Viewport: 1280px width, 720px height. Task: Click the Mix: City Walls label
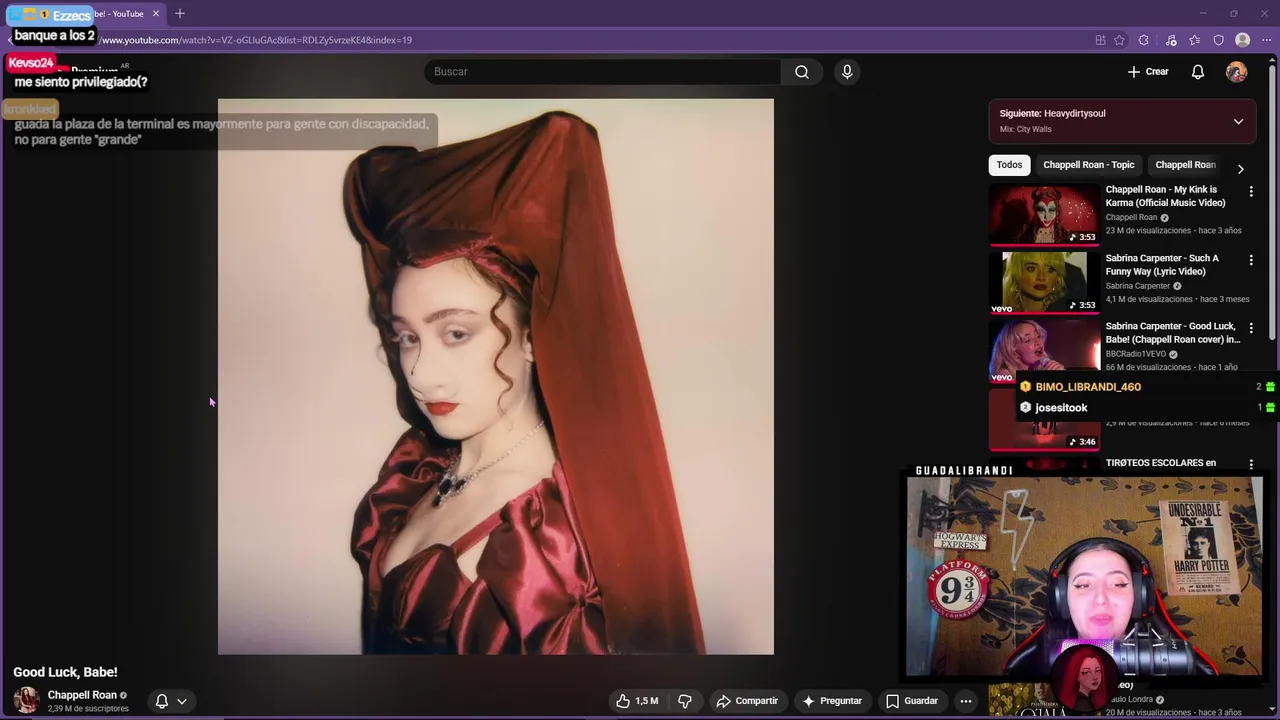coord(1026,129)
